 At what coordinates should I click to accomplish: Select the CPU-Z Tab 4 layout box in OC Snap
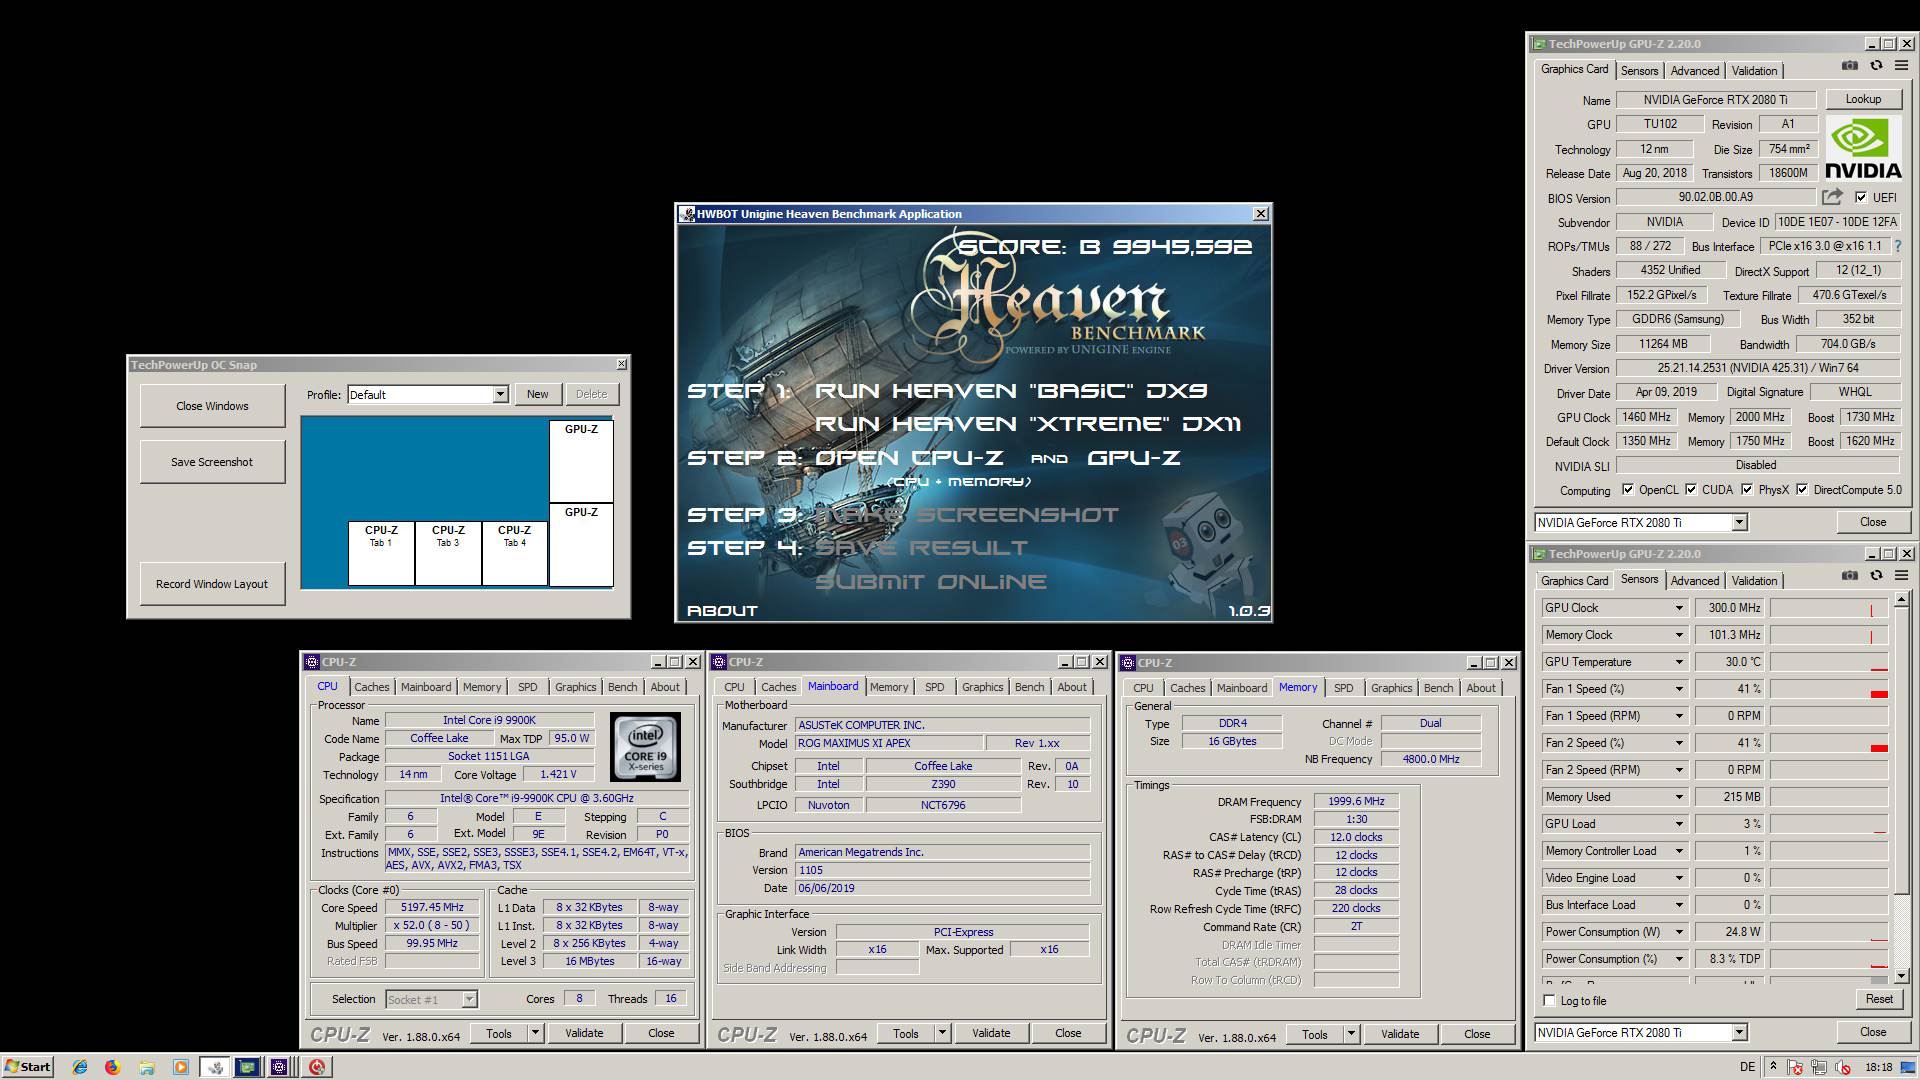pos(514,553)
